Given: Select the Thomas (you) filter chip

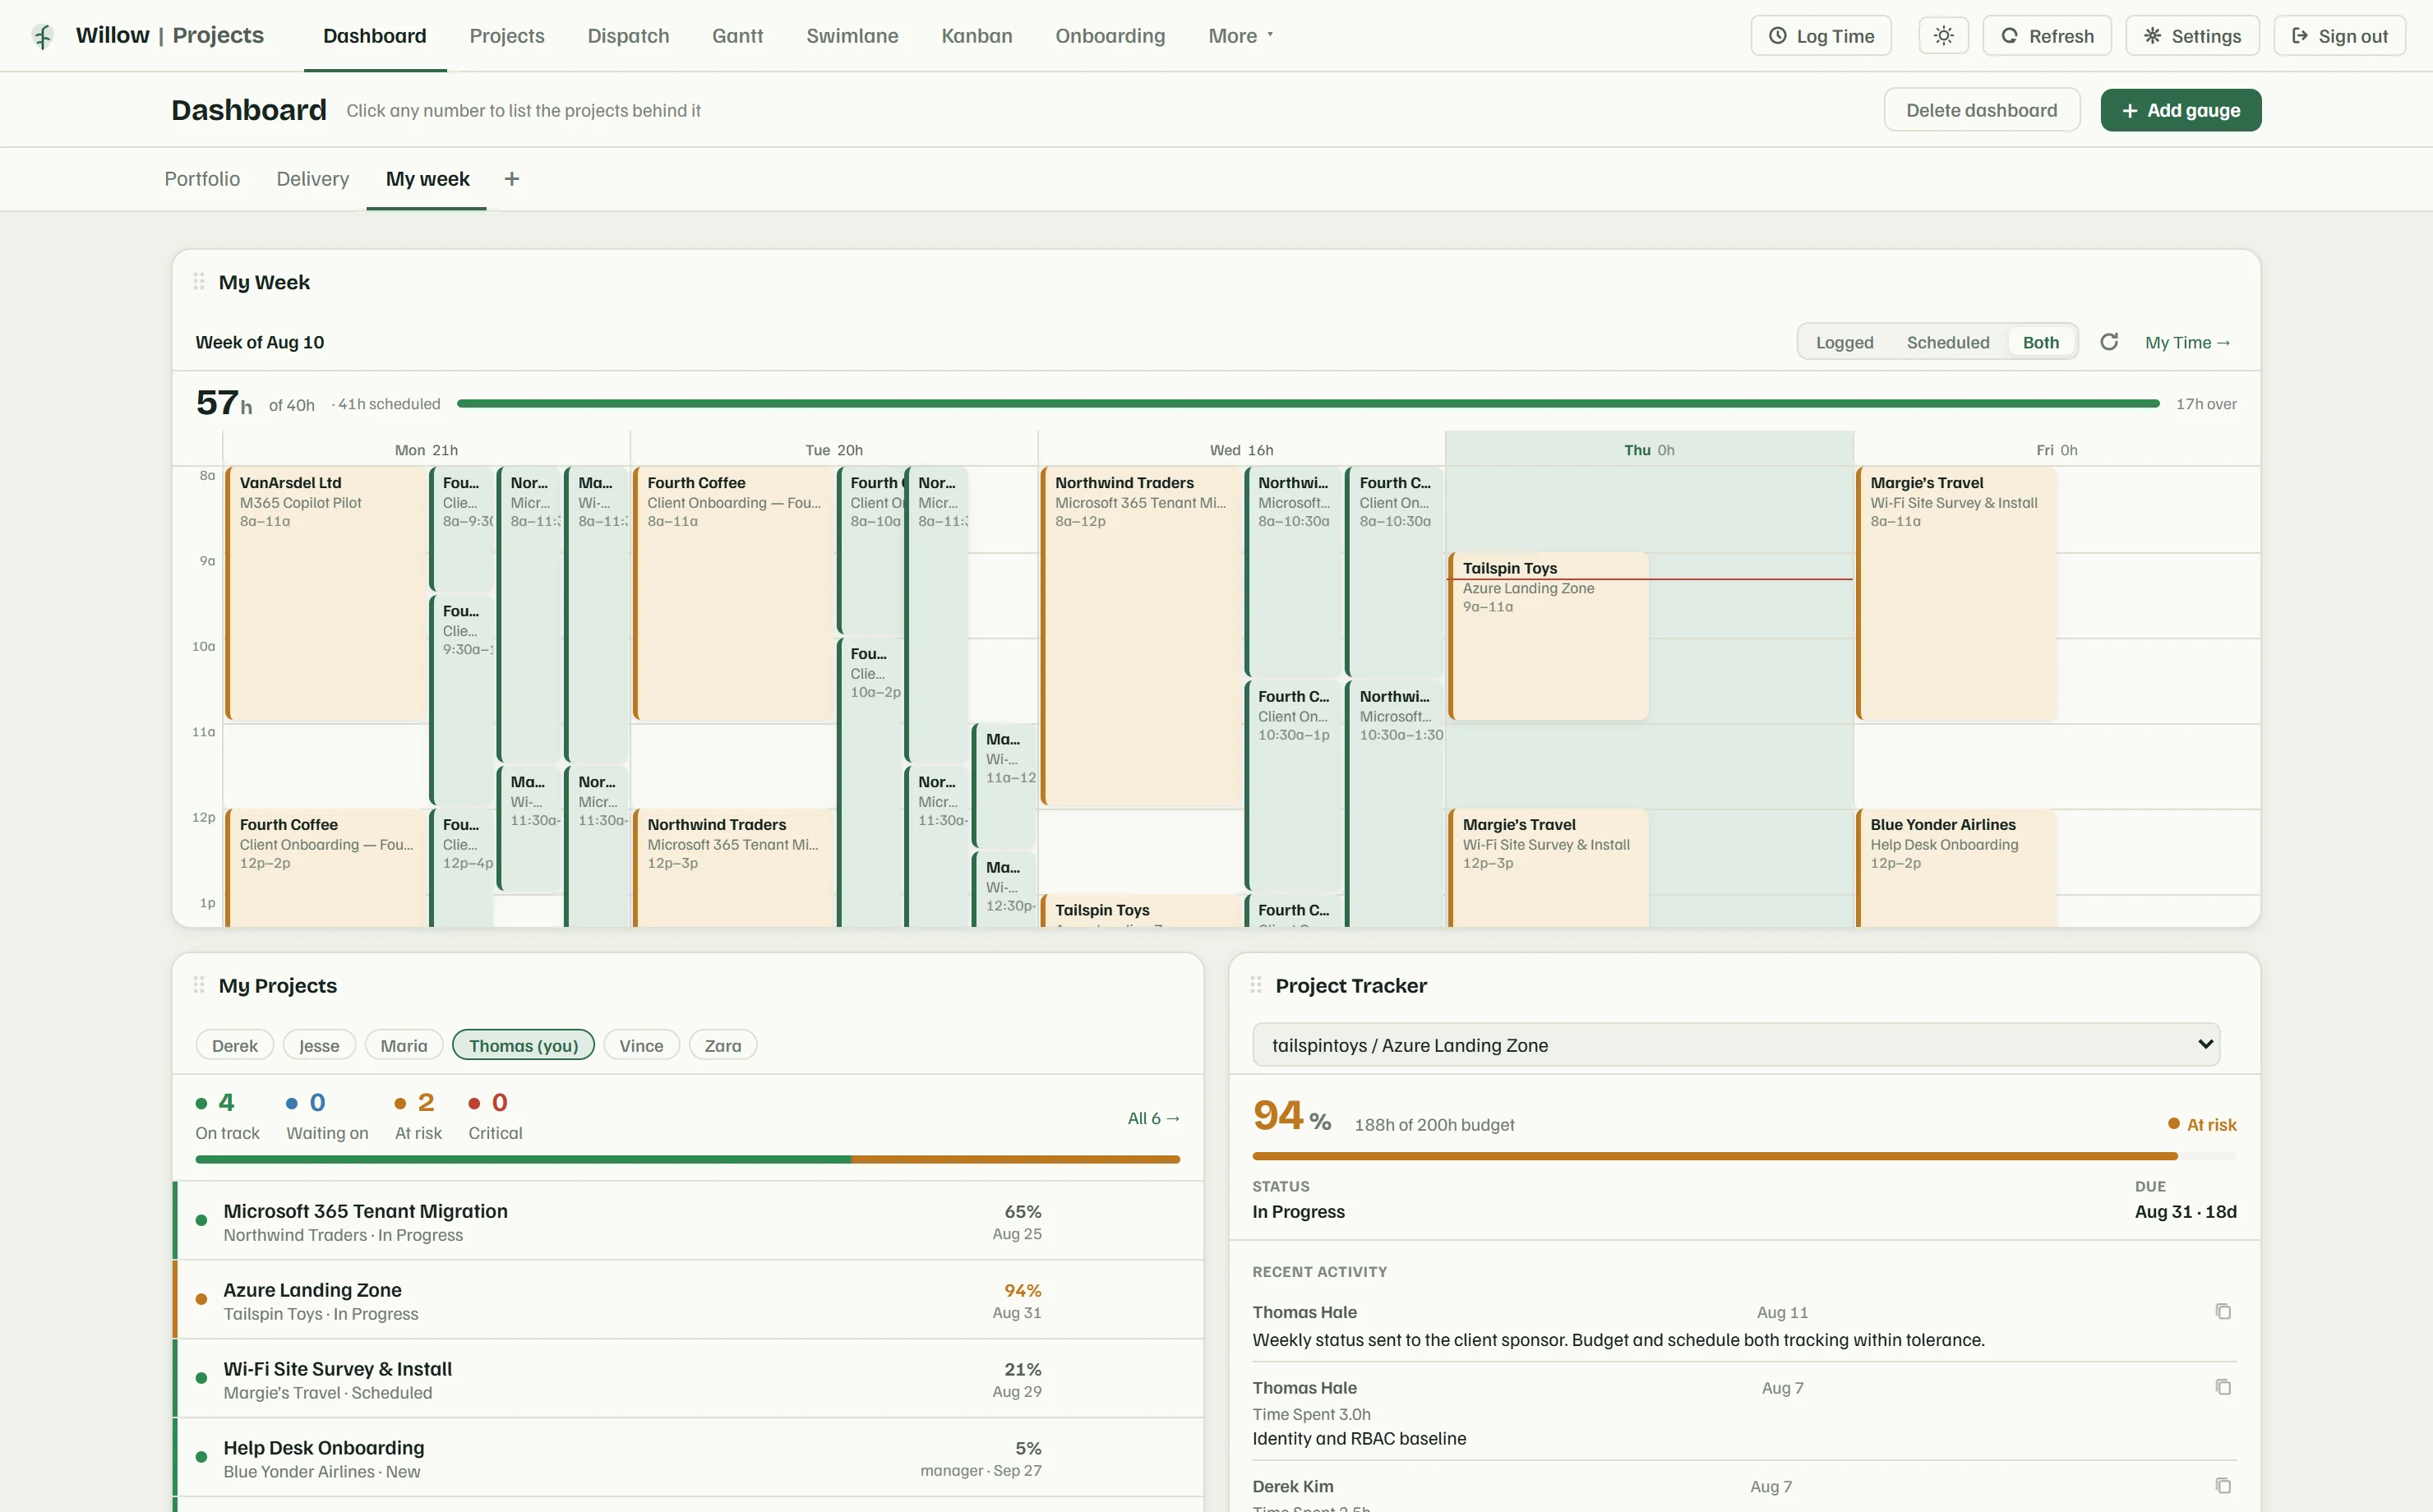Looking at the screenshot, I should [x=523, y=1045].
